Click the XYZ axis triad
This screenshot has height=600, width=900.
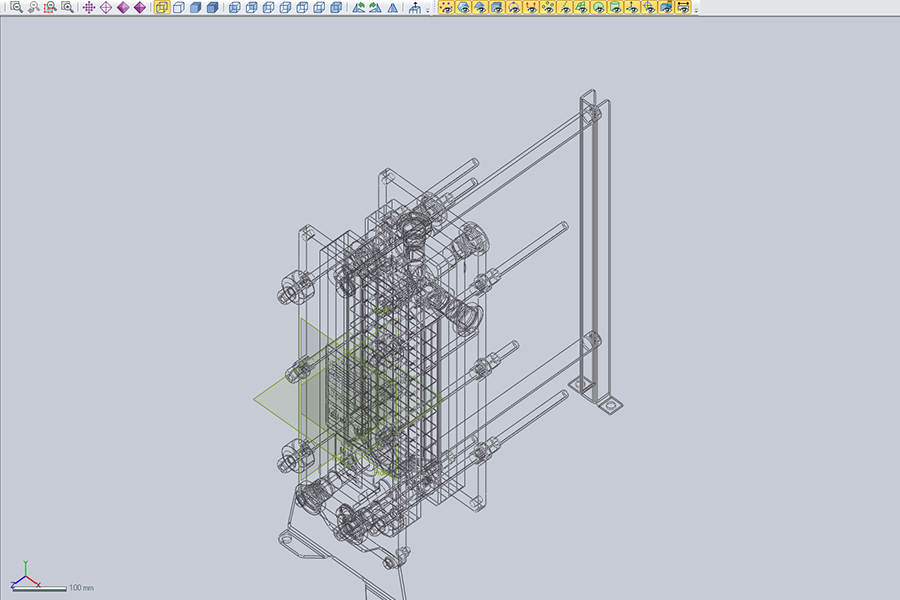pyautogui.click(x=25, y=575)
